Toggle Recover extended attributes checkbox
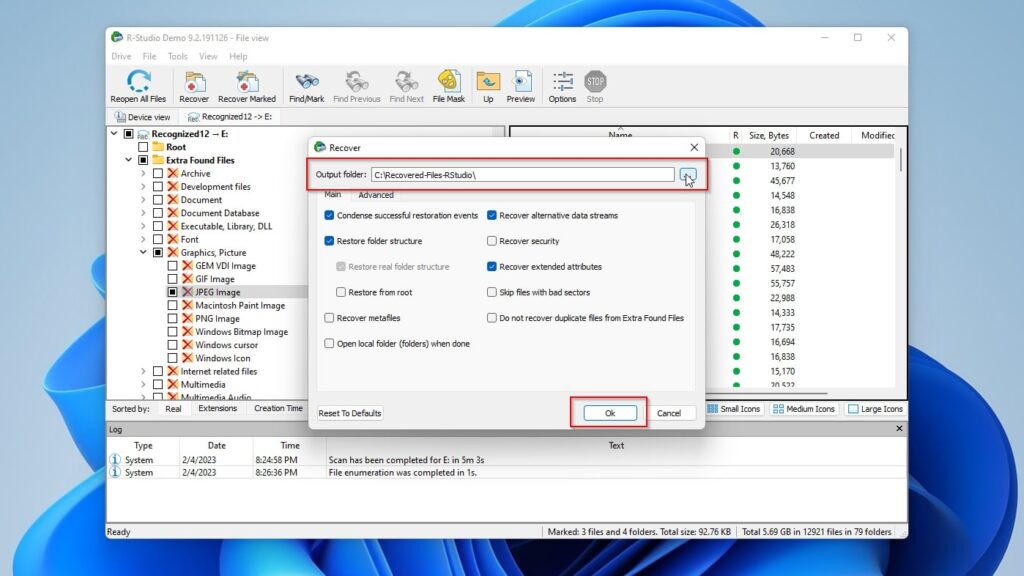 coord(492,266)
